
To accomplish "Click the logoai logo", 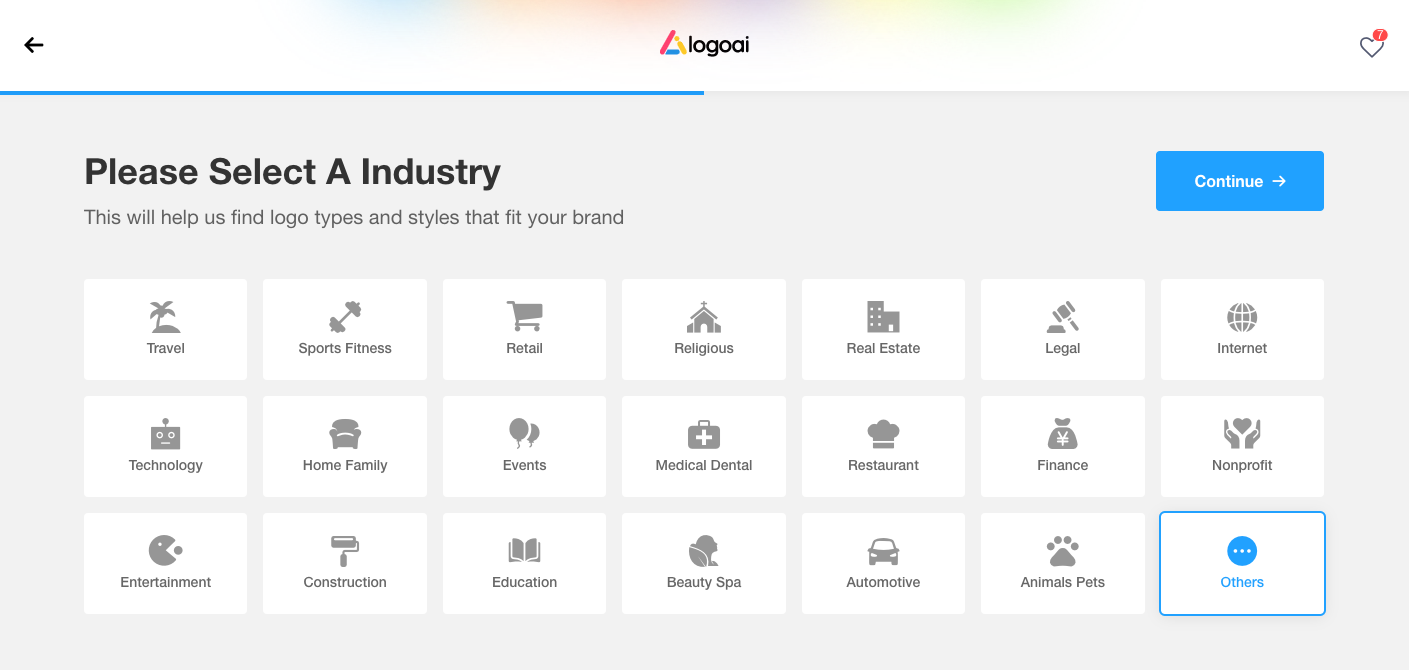I will point(704,44).
